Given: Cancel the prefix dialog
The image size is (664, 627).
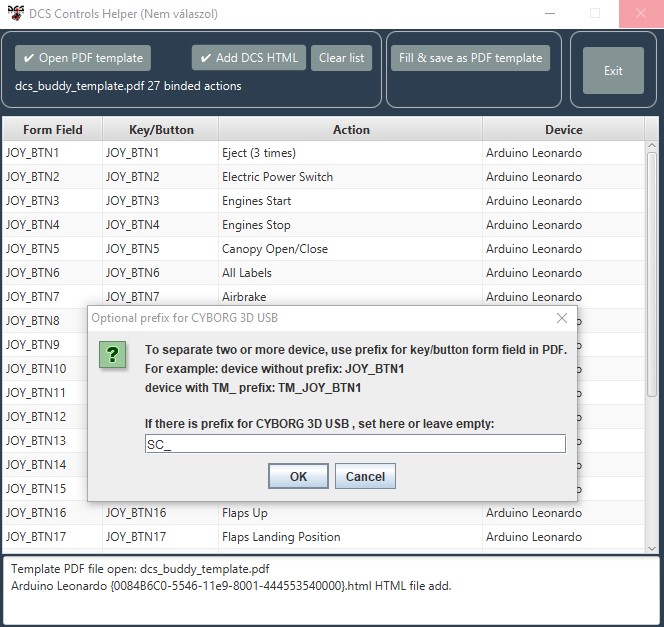Looking at the screenshot, I should coord(365,476).
